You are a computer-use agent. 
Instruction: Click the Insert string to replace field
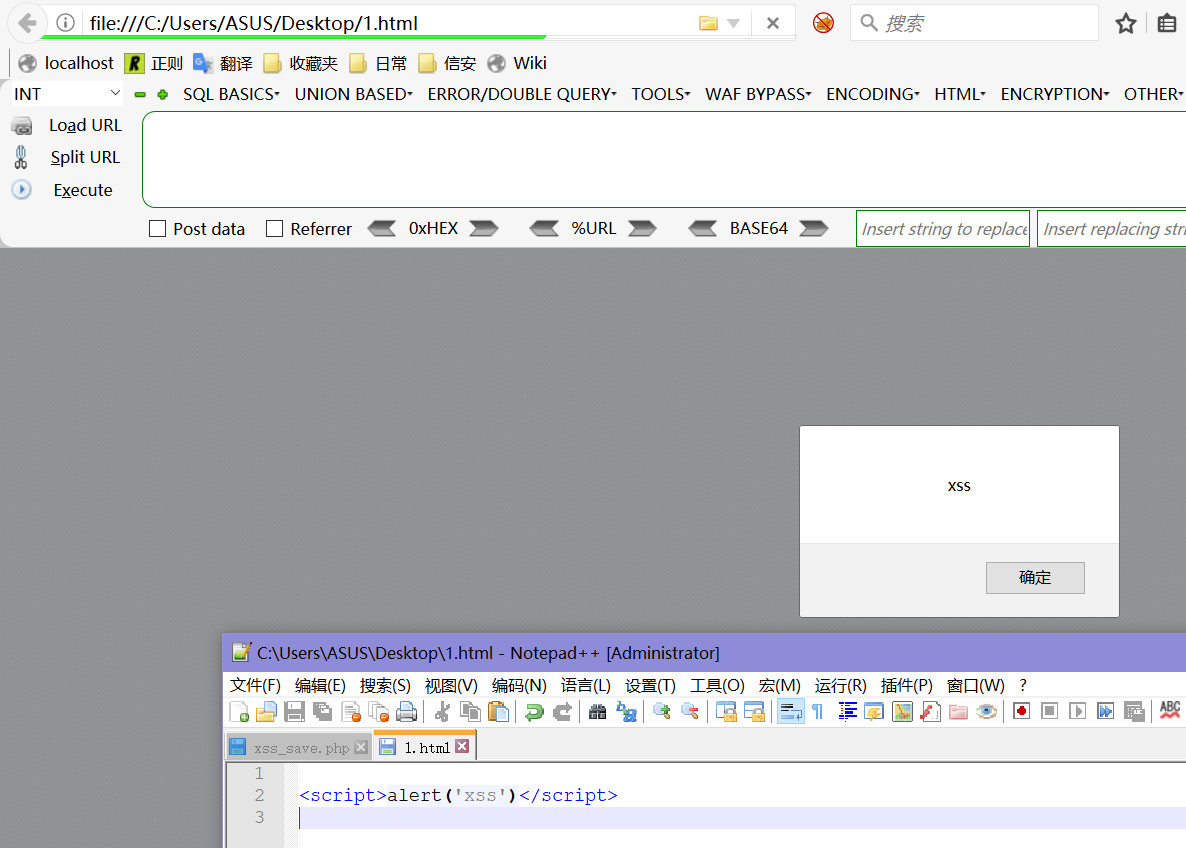click(x=942, y=228)
